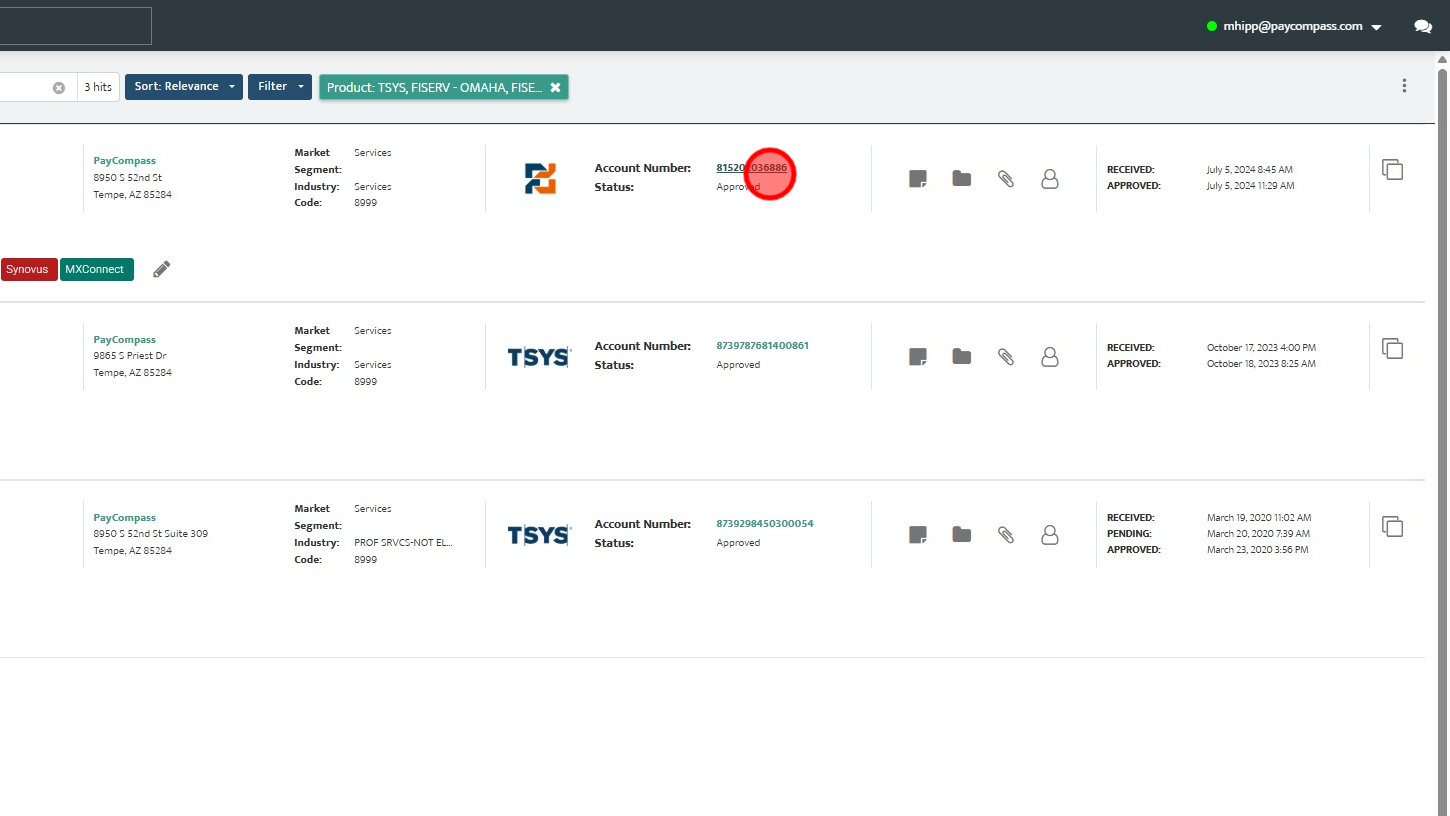Open user profile icon for account 8739298450300054
The width and height of the screenshot is (1450, 816).
pyautogui.click(x=1050, y=535)
